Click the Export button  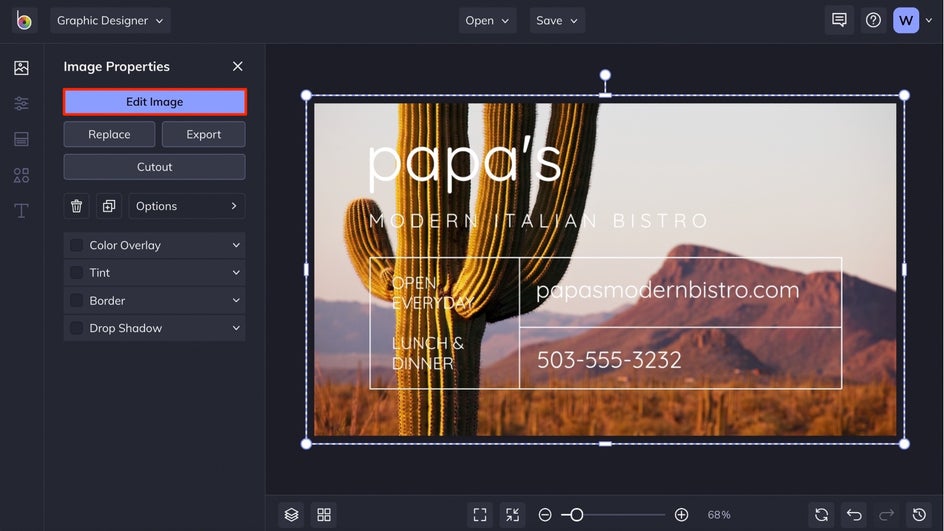(x=203, y=134)
